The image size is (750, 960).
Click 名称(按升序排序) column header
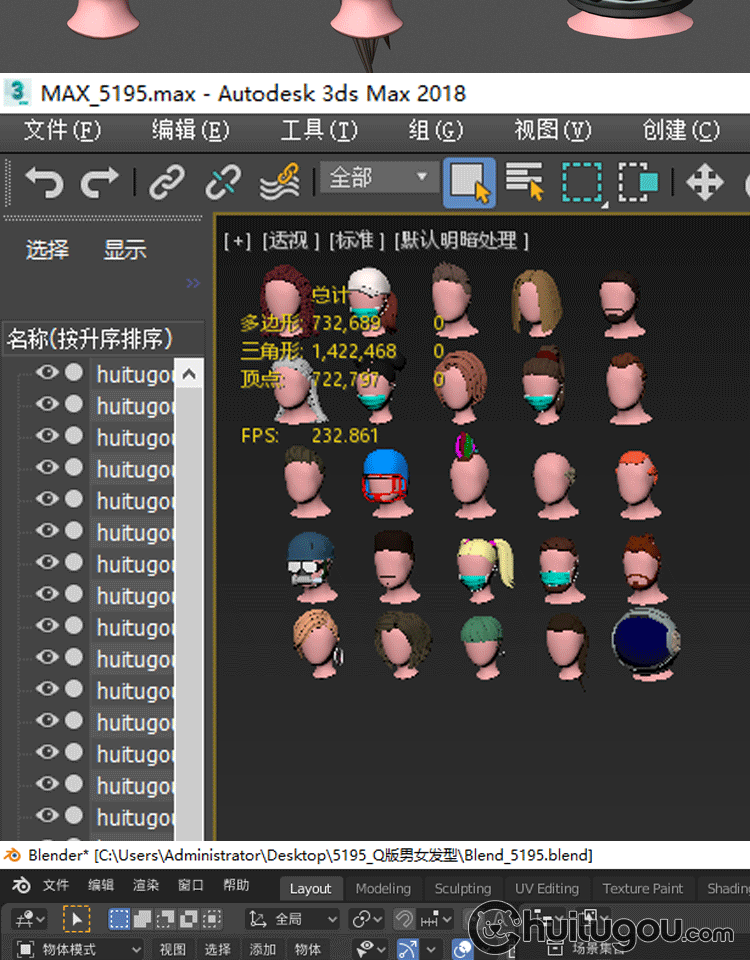click(x=103, y=339)
